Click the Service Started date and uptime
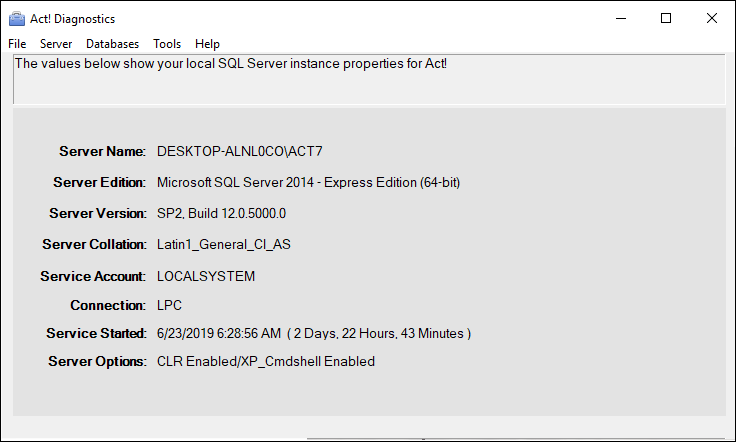The image size is (736, 442). click(x=314, y=333)
